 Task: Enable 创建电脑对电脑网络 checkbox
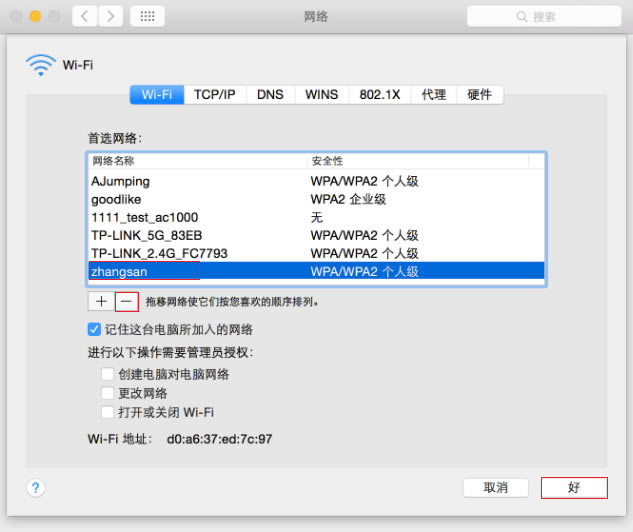[x=107, y=374]
